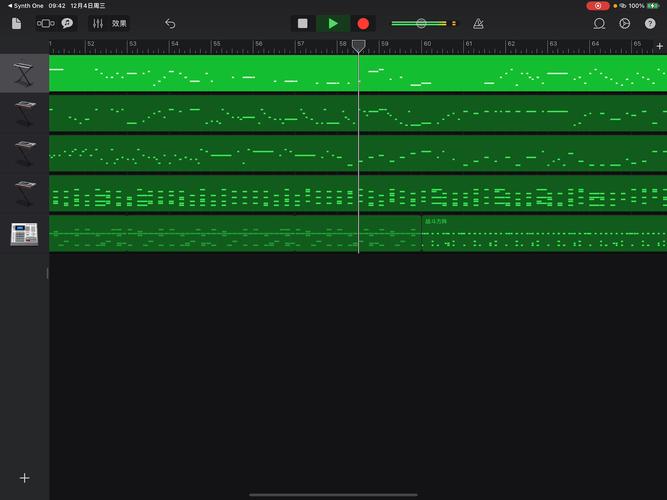The height and width of the screenshot is (500, 667).
Task: Expand track headers using the sidebar handle
Action: (x=47, y=273)
